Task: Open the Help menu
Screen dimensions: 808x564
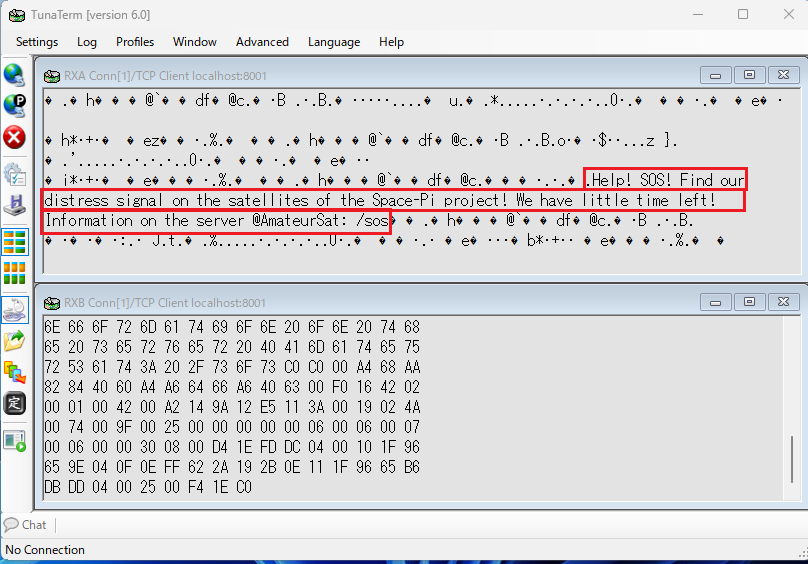Action: tap(392, 42)
